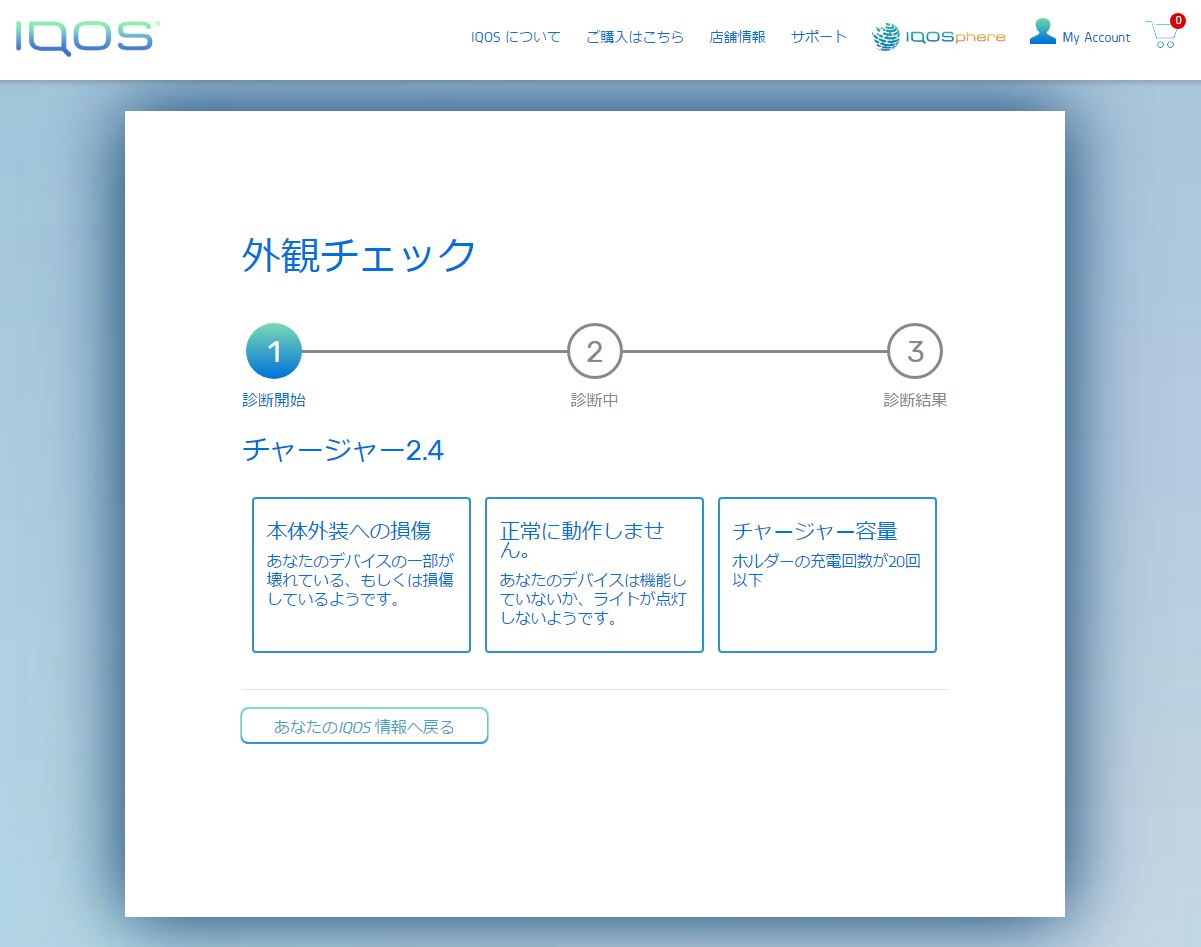Click step 1 診断開始 circle
The height and width of the screenshot is (947, 1201).
tap(274, 351)
